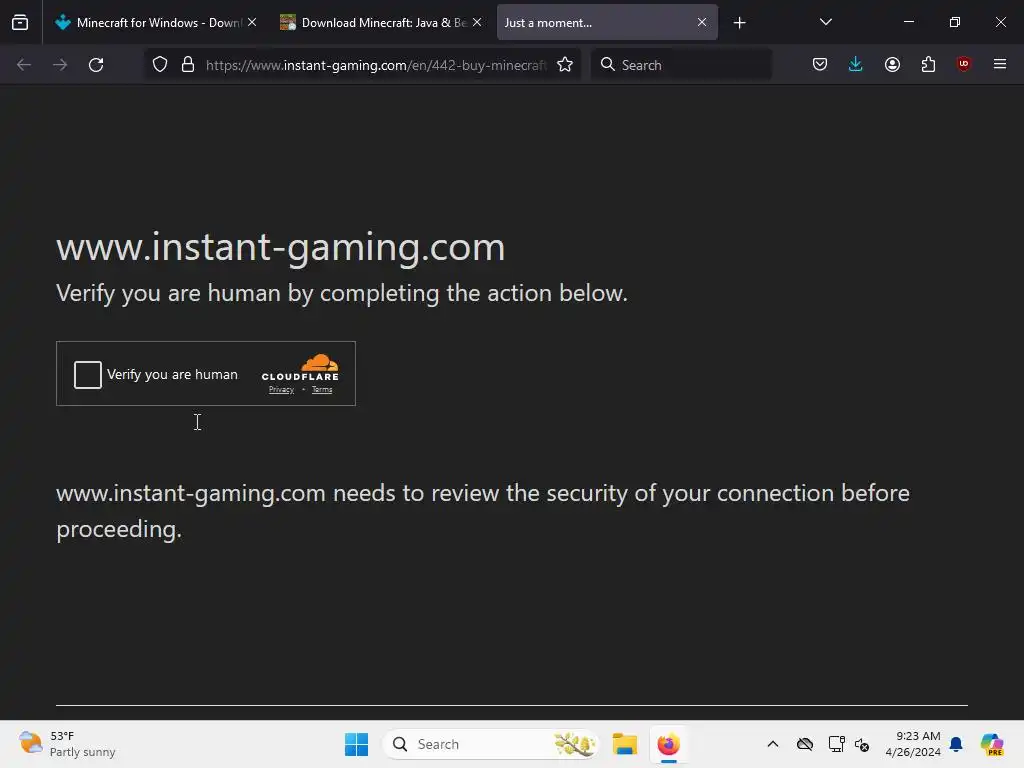1024x768 pixels.
Task: Open the notifications bell icon
Action: (x=956, y=744)
